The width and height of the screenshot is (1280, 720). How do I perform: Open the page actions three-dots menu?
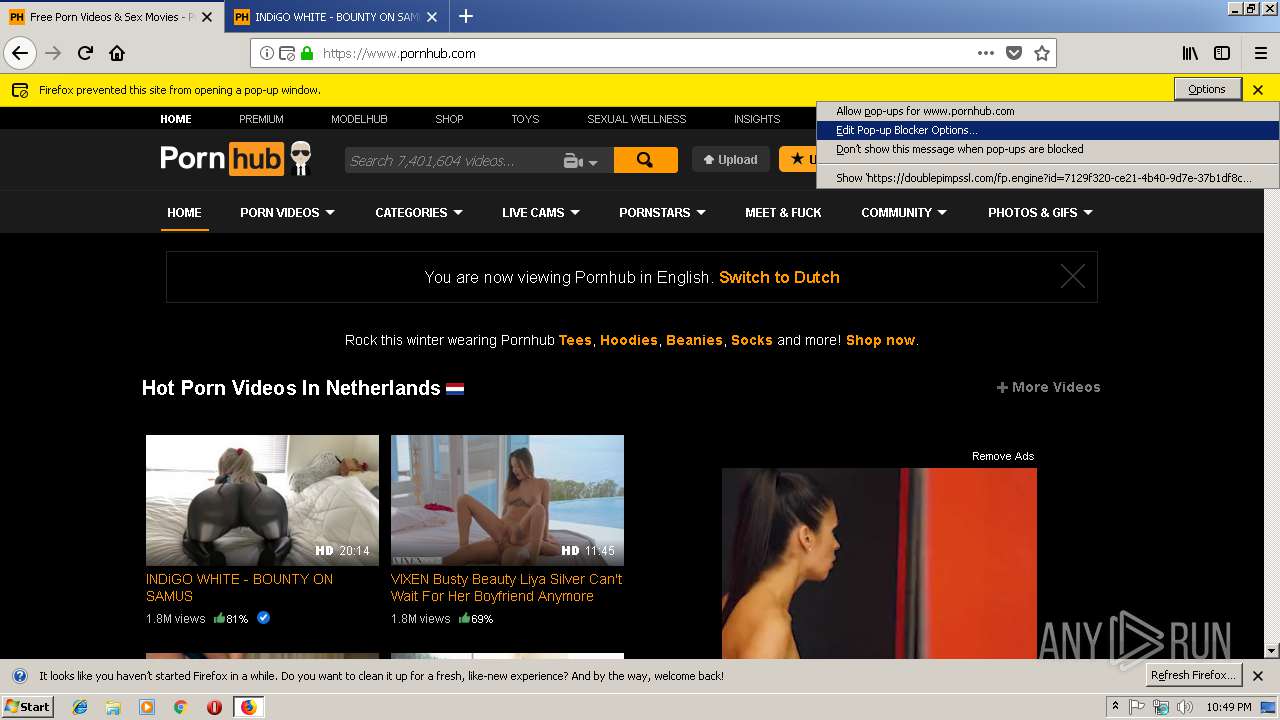tap(986, 53)
